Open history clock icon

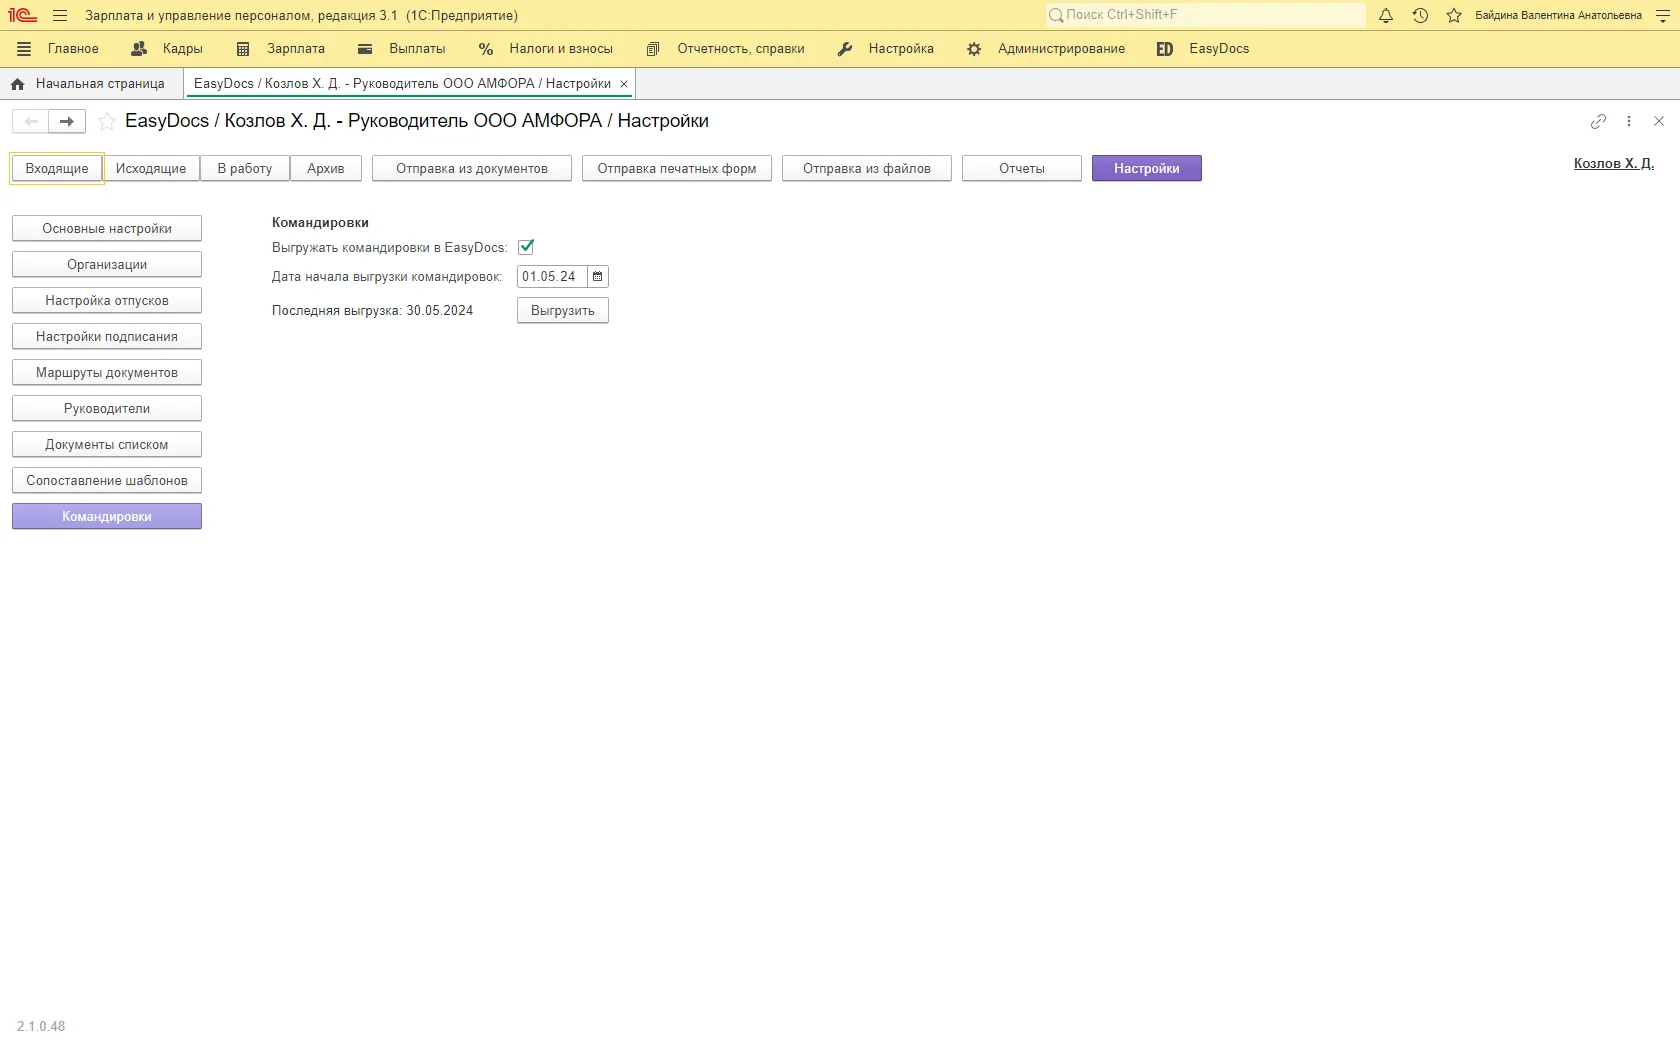(1420, 16)
